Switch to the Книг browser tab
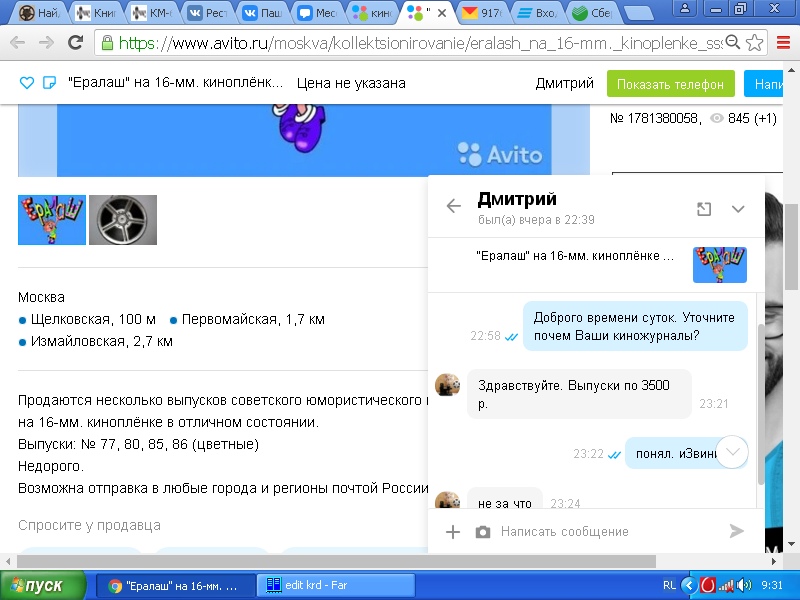Viewport: 800px width, 600px height. (97, 13)
